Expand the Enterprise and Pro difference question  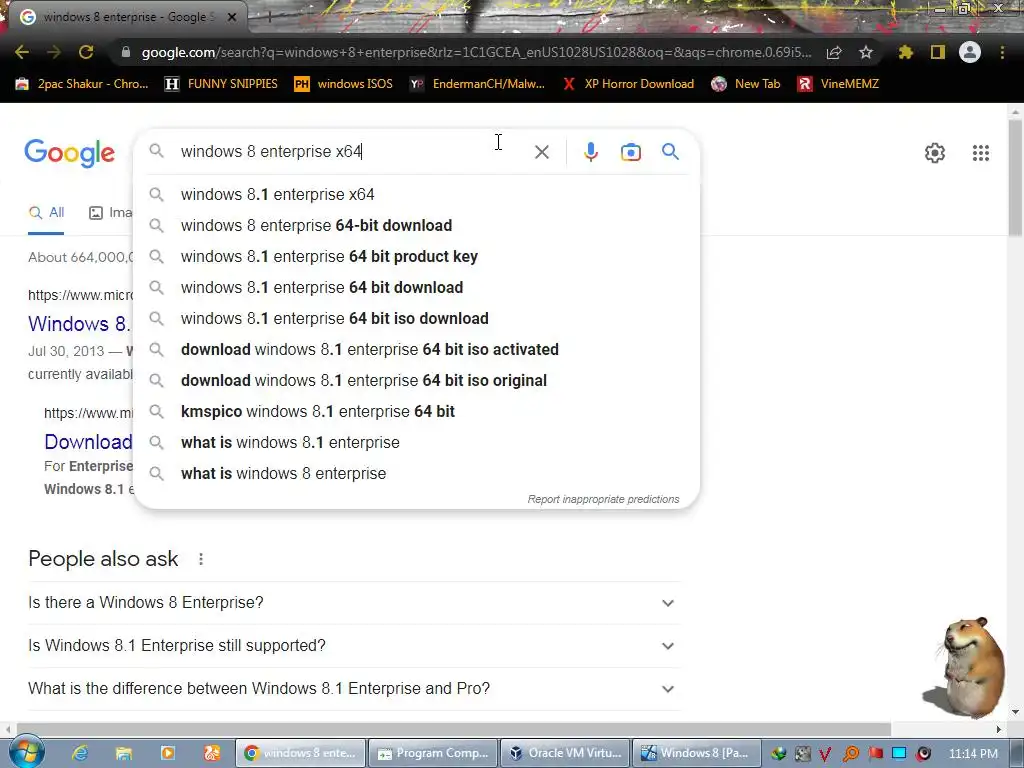point(354,689)
